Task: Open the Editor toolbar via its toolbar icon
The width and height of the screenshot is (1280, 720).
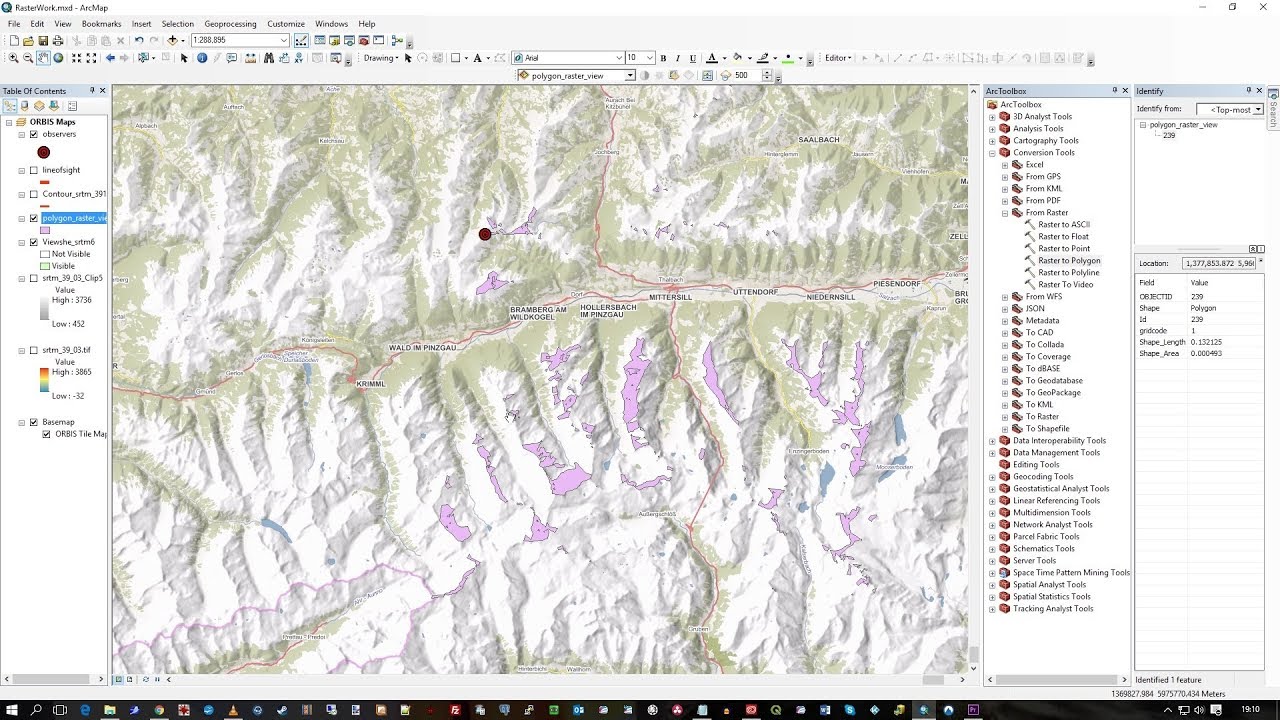Action: 301,40
